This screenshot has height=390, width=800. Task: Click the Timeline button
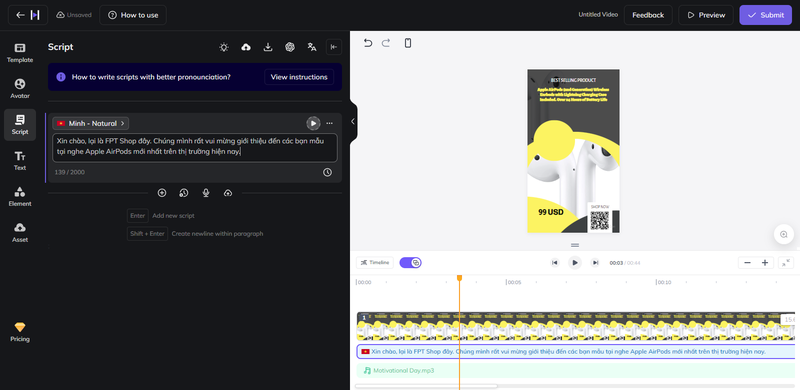tap(375, 262)
